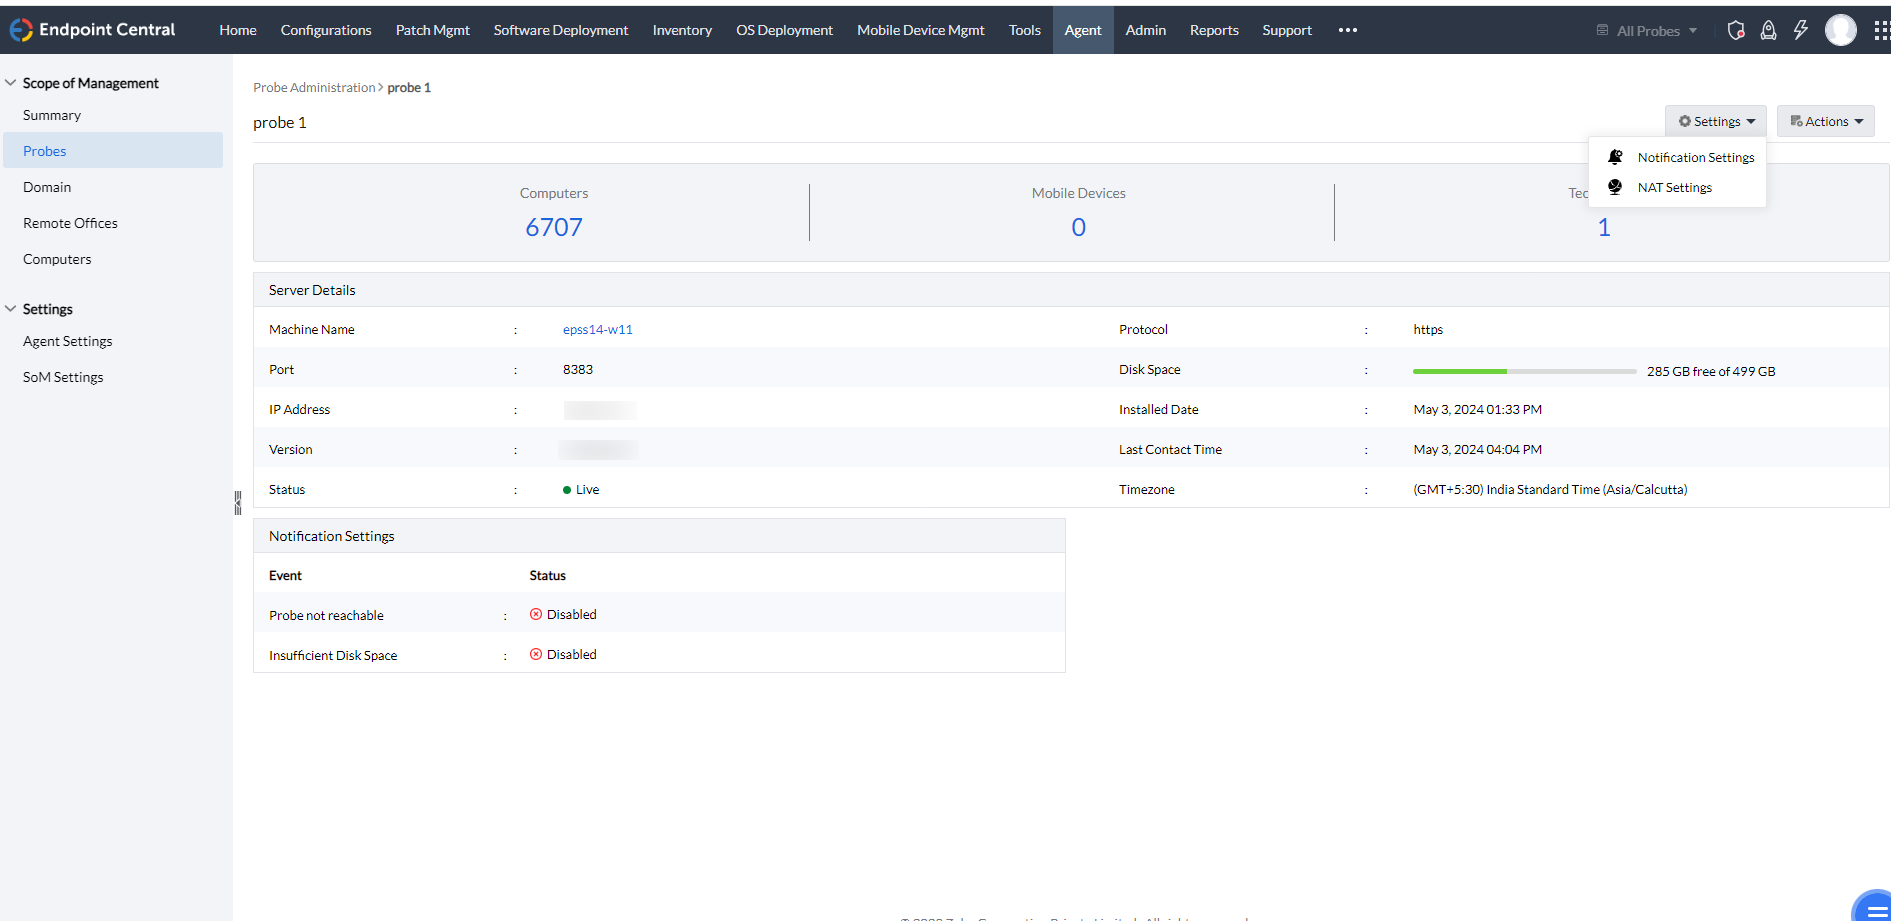1891x921 pixels.
Task: Click the probe 1 page title
Action: tap(280, 122)
